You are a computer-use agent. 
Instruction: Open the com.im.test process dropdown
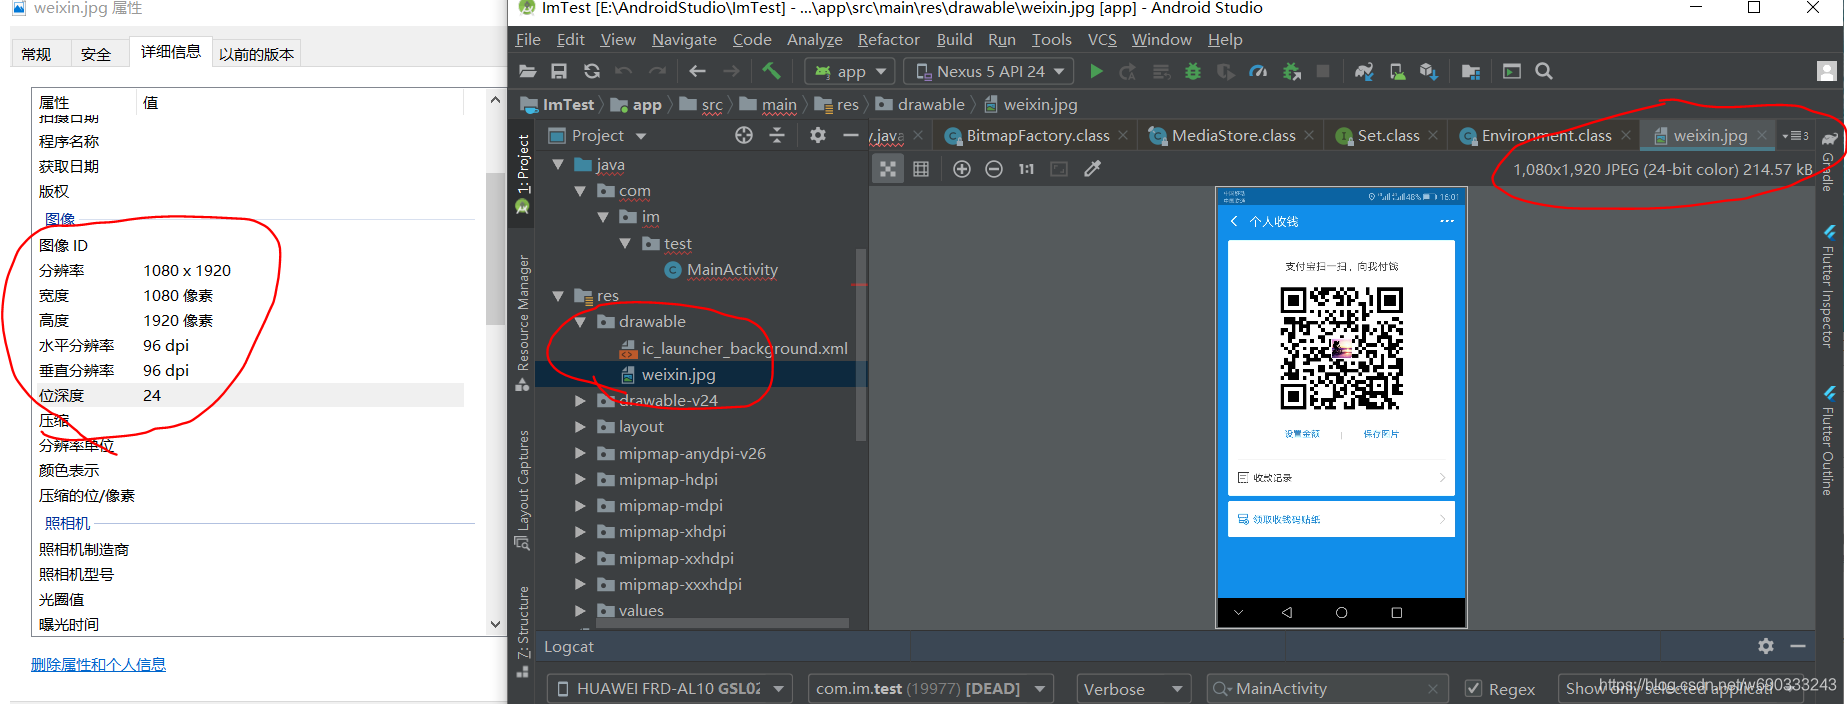click(x=930, y=689)
